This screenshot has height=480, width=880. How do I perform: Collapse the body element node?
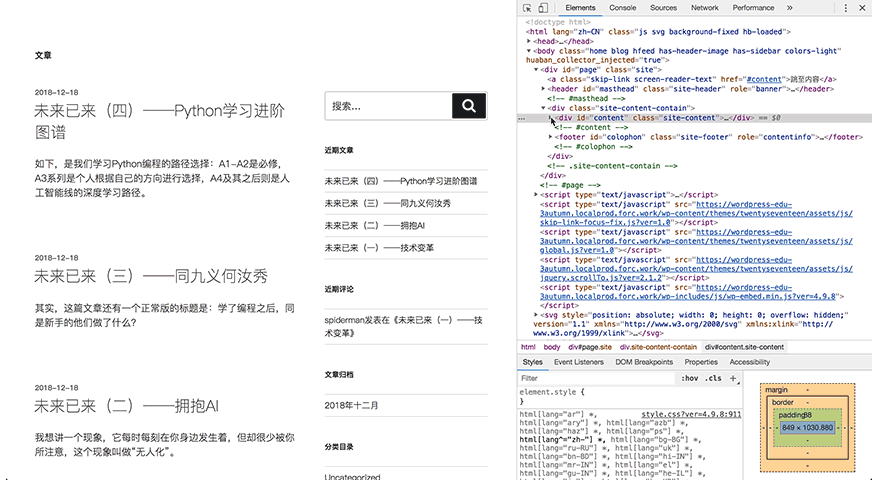pos(529,51)
